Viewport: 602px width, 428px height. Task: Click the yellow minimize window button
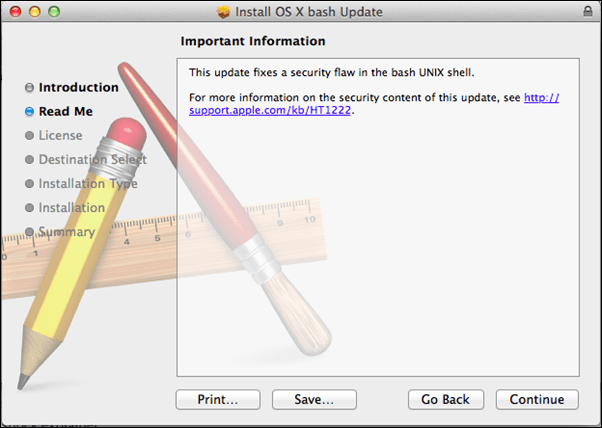tap(35, 12)
